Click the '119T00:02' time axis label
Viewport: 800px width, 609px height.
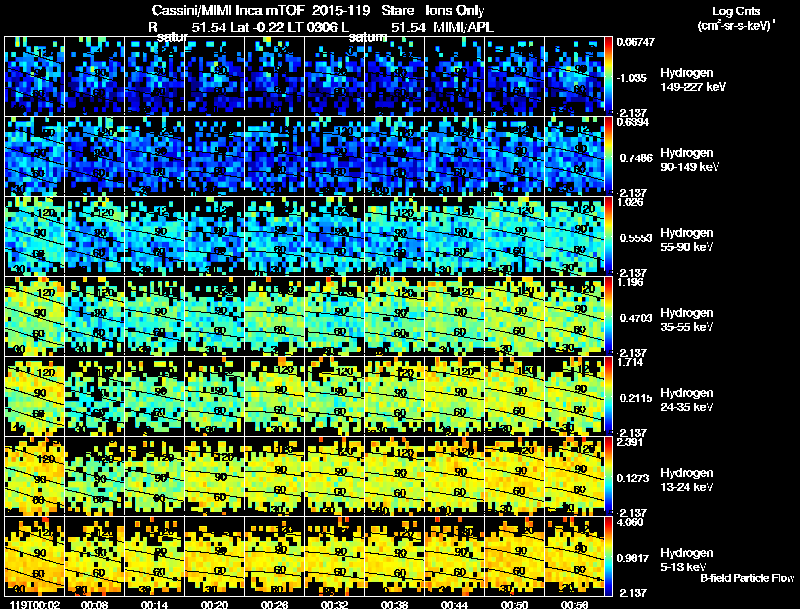[35, 604]
